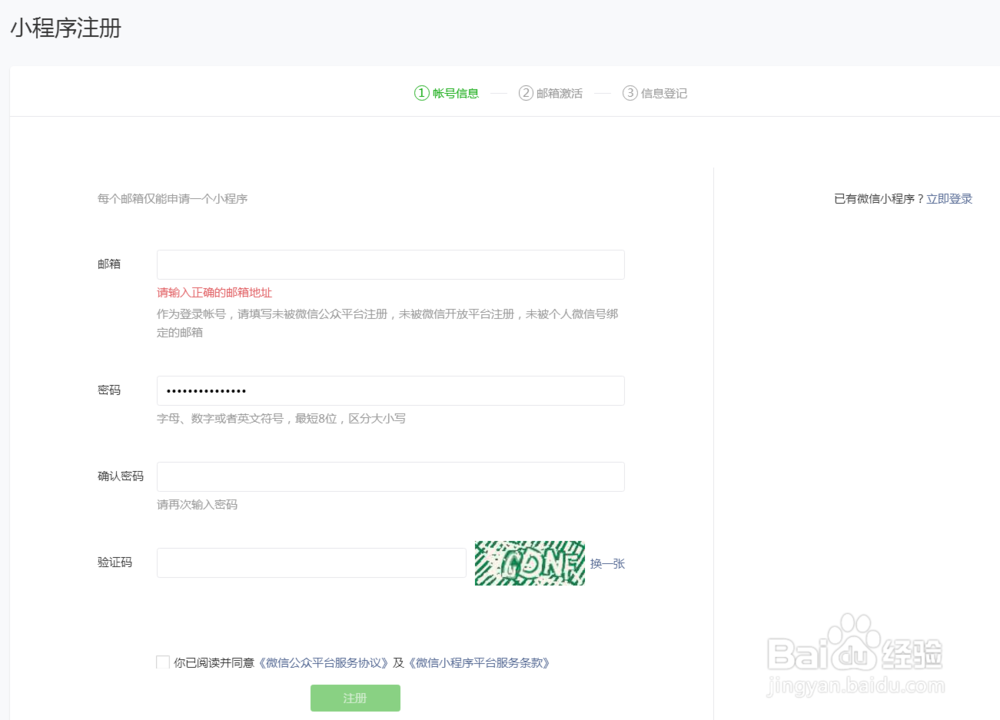This screenshot has height=720, width=1000.
Task: Click the captcha verification image
Action: tap(530, 562)
